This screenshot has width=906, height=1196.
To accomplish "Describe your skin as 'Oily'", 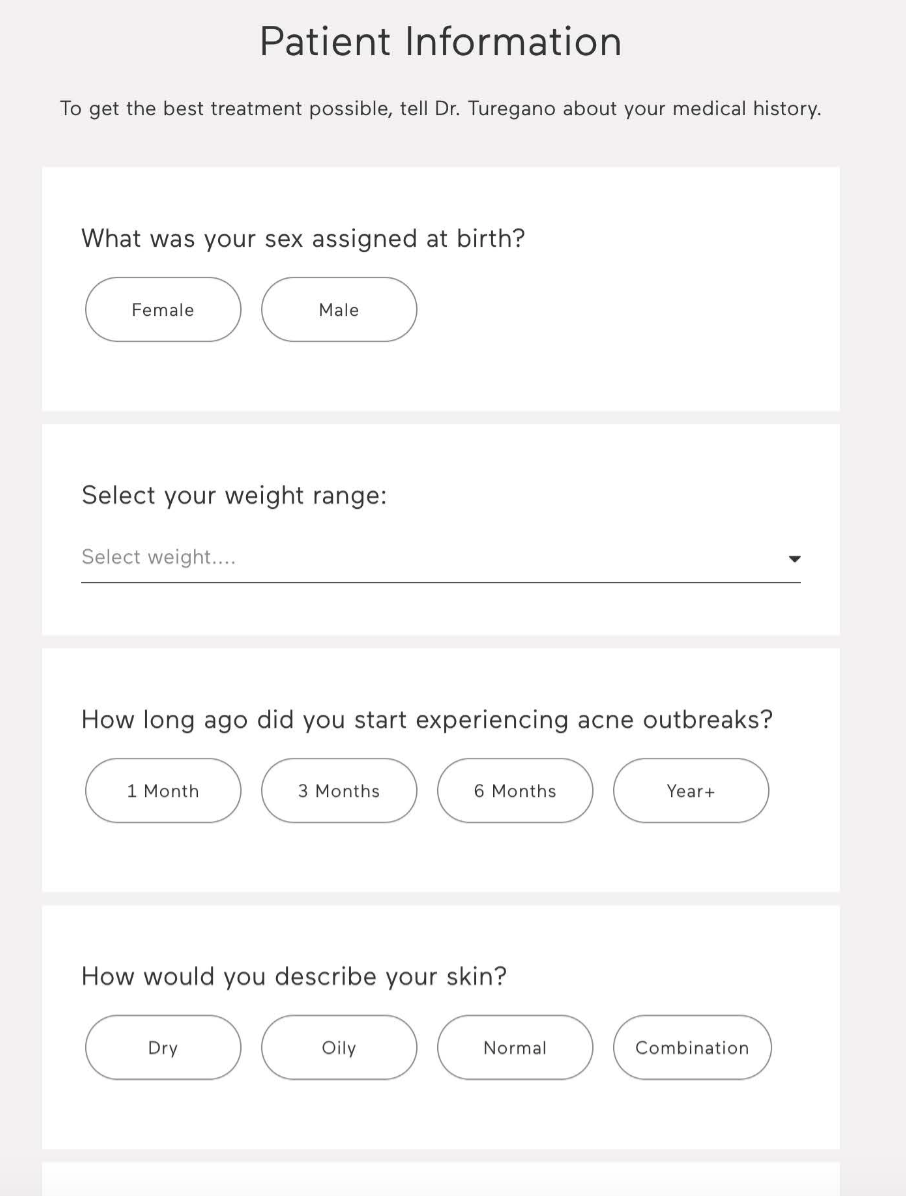I will point(338,1047).
